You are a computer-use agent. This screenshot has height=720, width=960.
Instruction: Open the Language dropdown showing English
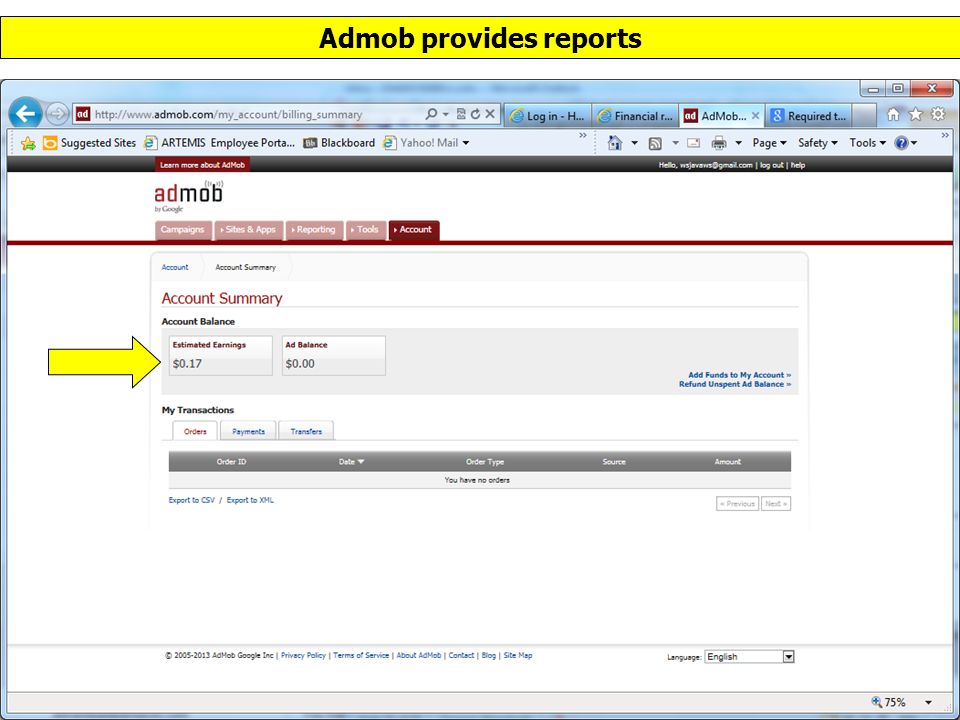pos(749,656)
